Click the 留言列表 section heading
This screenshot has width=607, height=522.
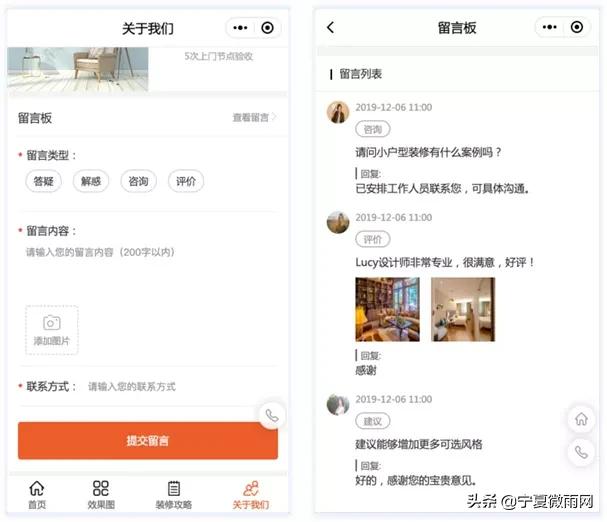pyautogui.click(x=360, y=74)
